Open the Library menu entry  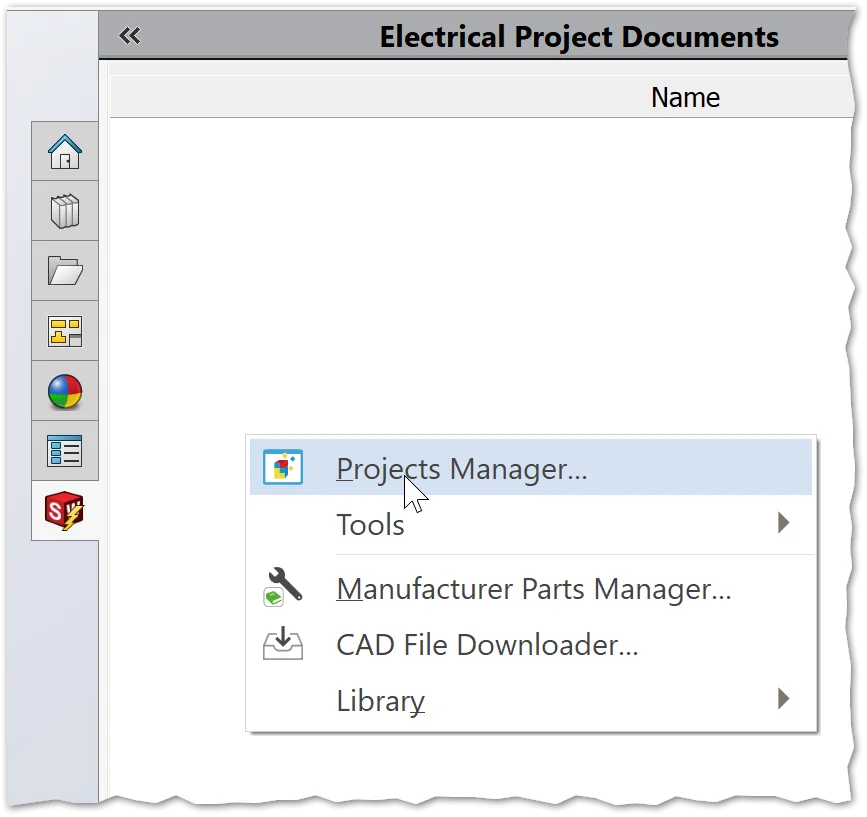click(x=380, y=701)
